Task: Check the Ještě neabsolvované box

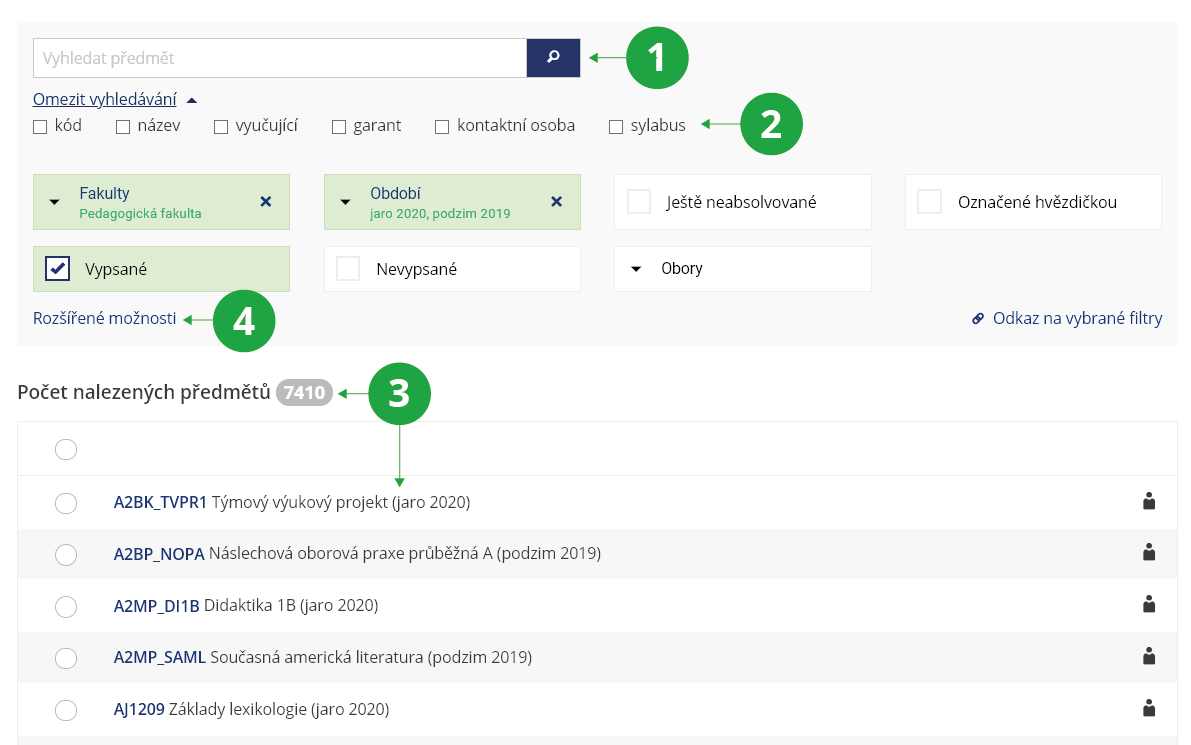Action: (x=639, y=202)
